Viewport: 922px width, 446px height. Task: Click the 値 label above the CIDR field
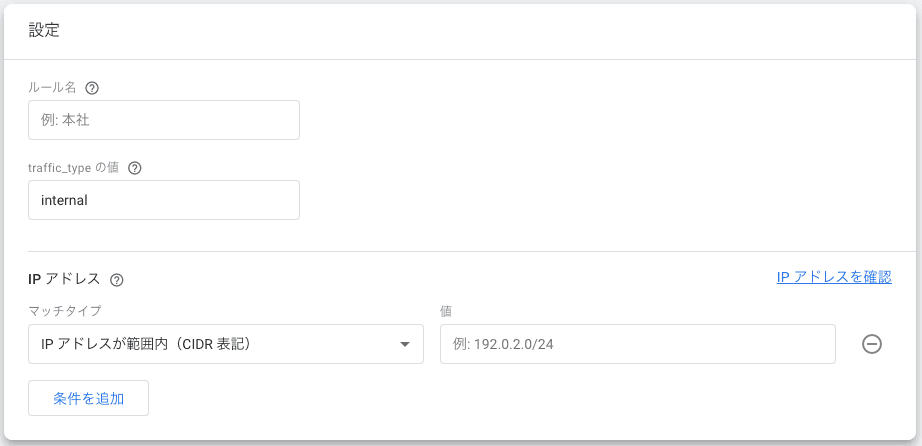point(446,311)
